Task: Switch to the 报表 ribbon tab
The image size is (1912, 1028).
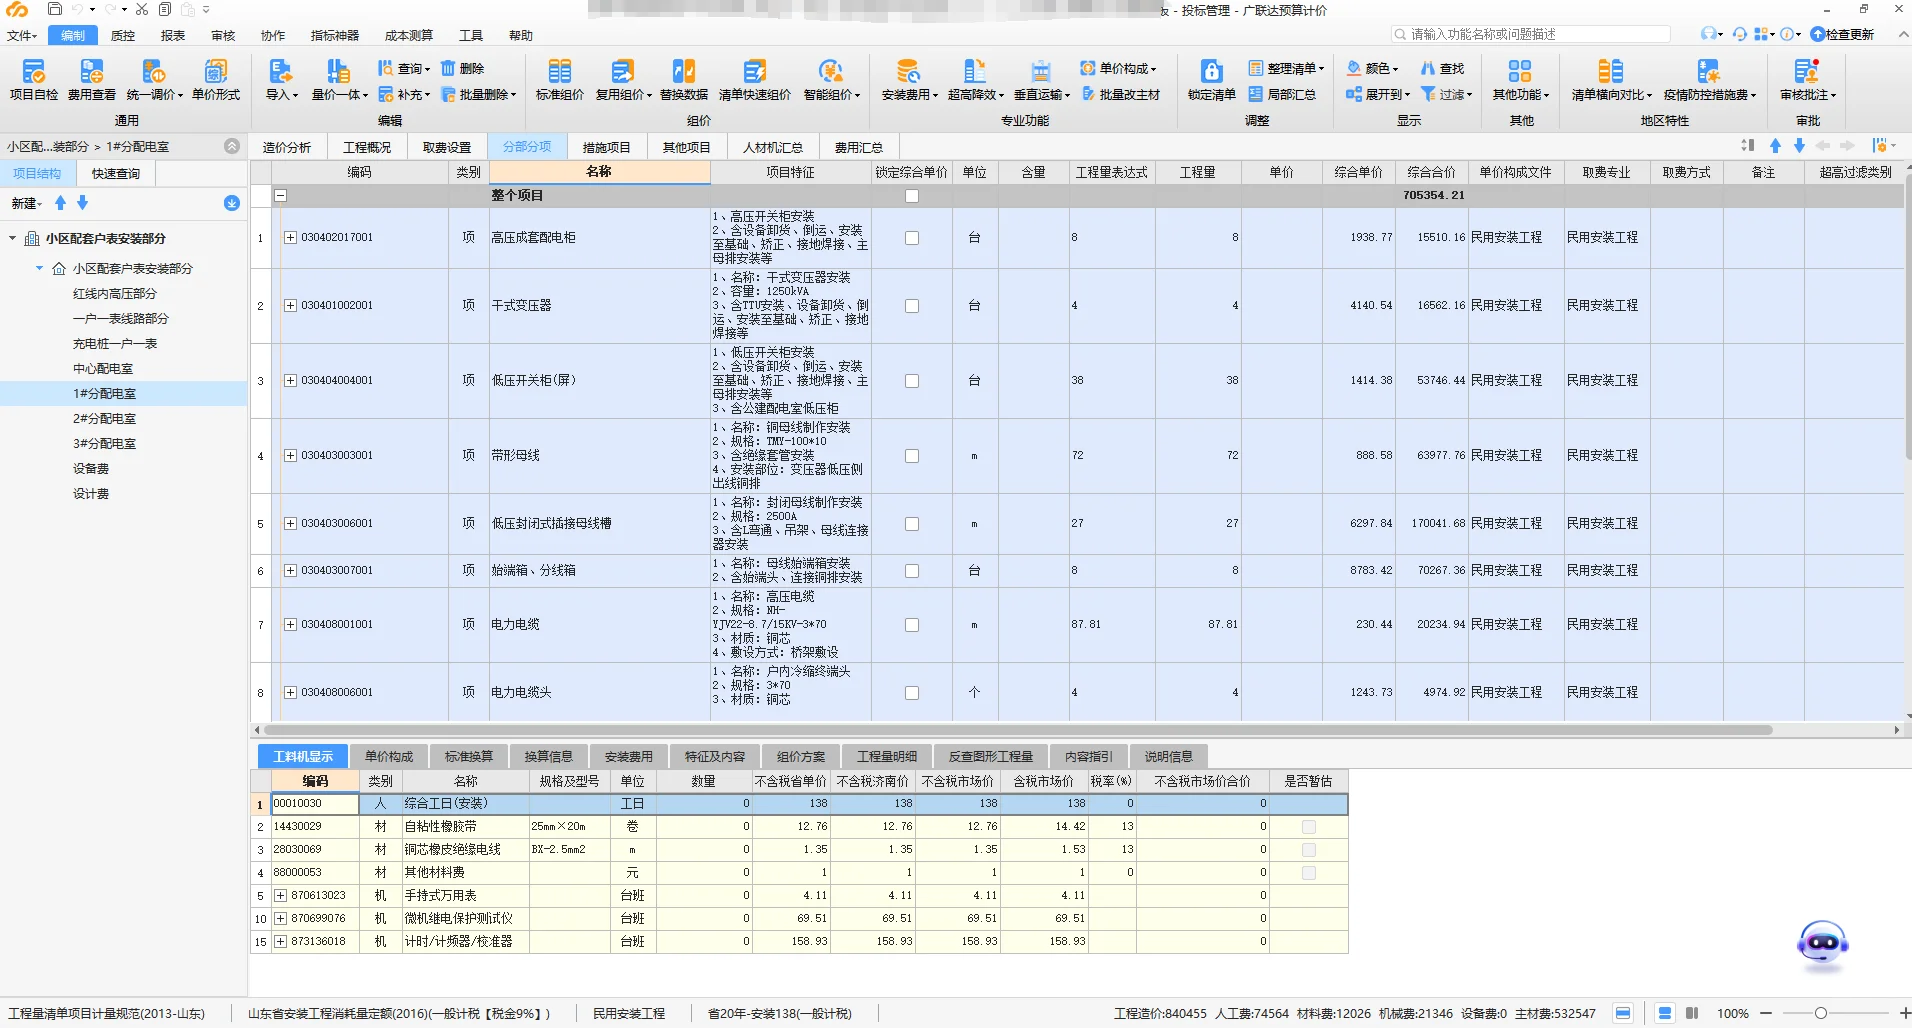Action: click(x=173, y=35)
